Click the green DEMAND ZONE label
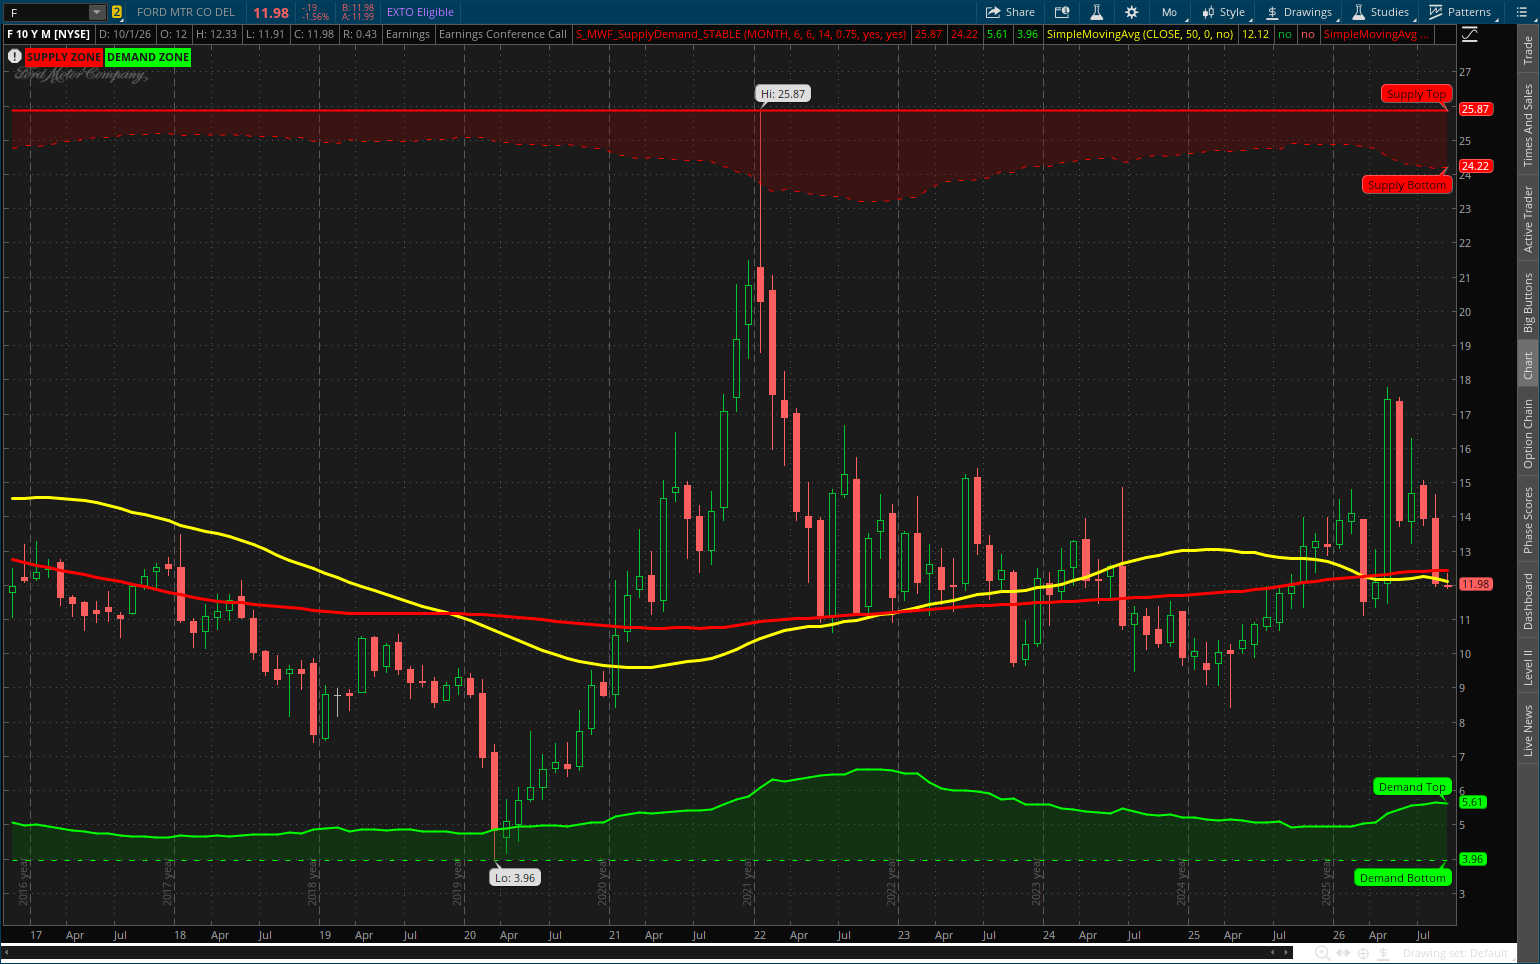1540x964 pixels. click(x=148, y=57)
